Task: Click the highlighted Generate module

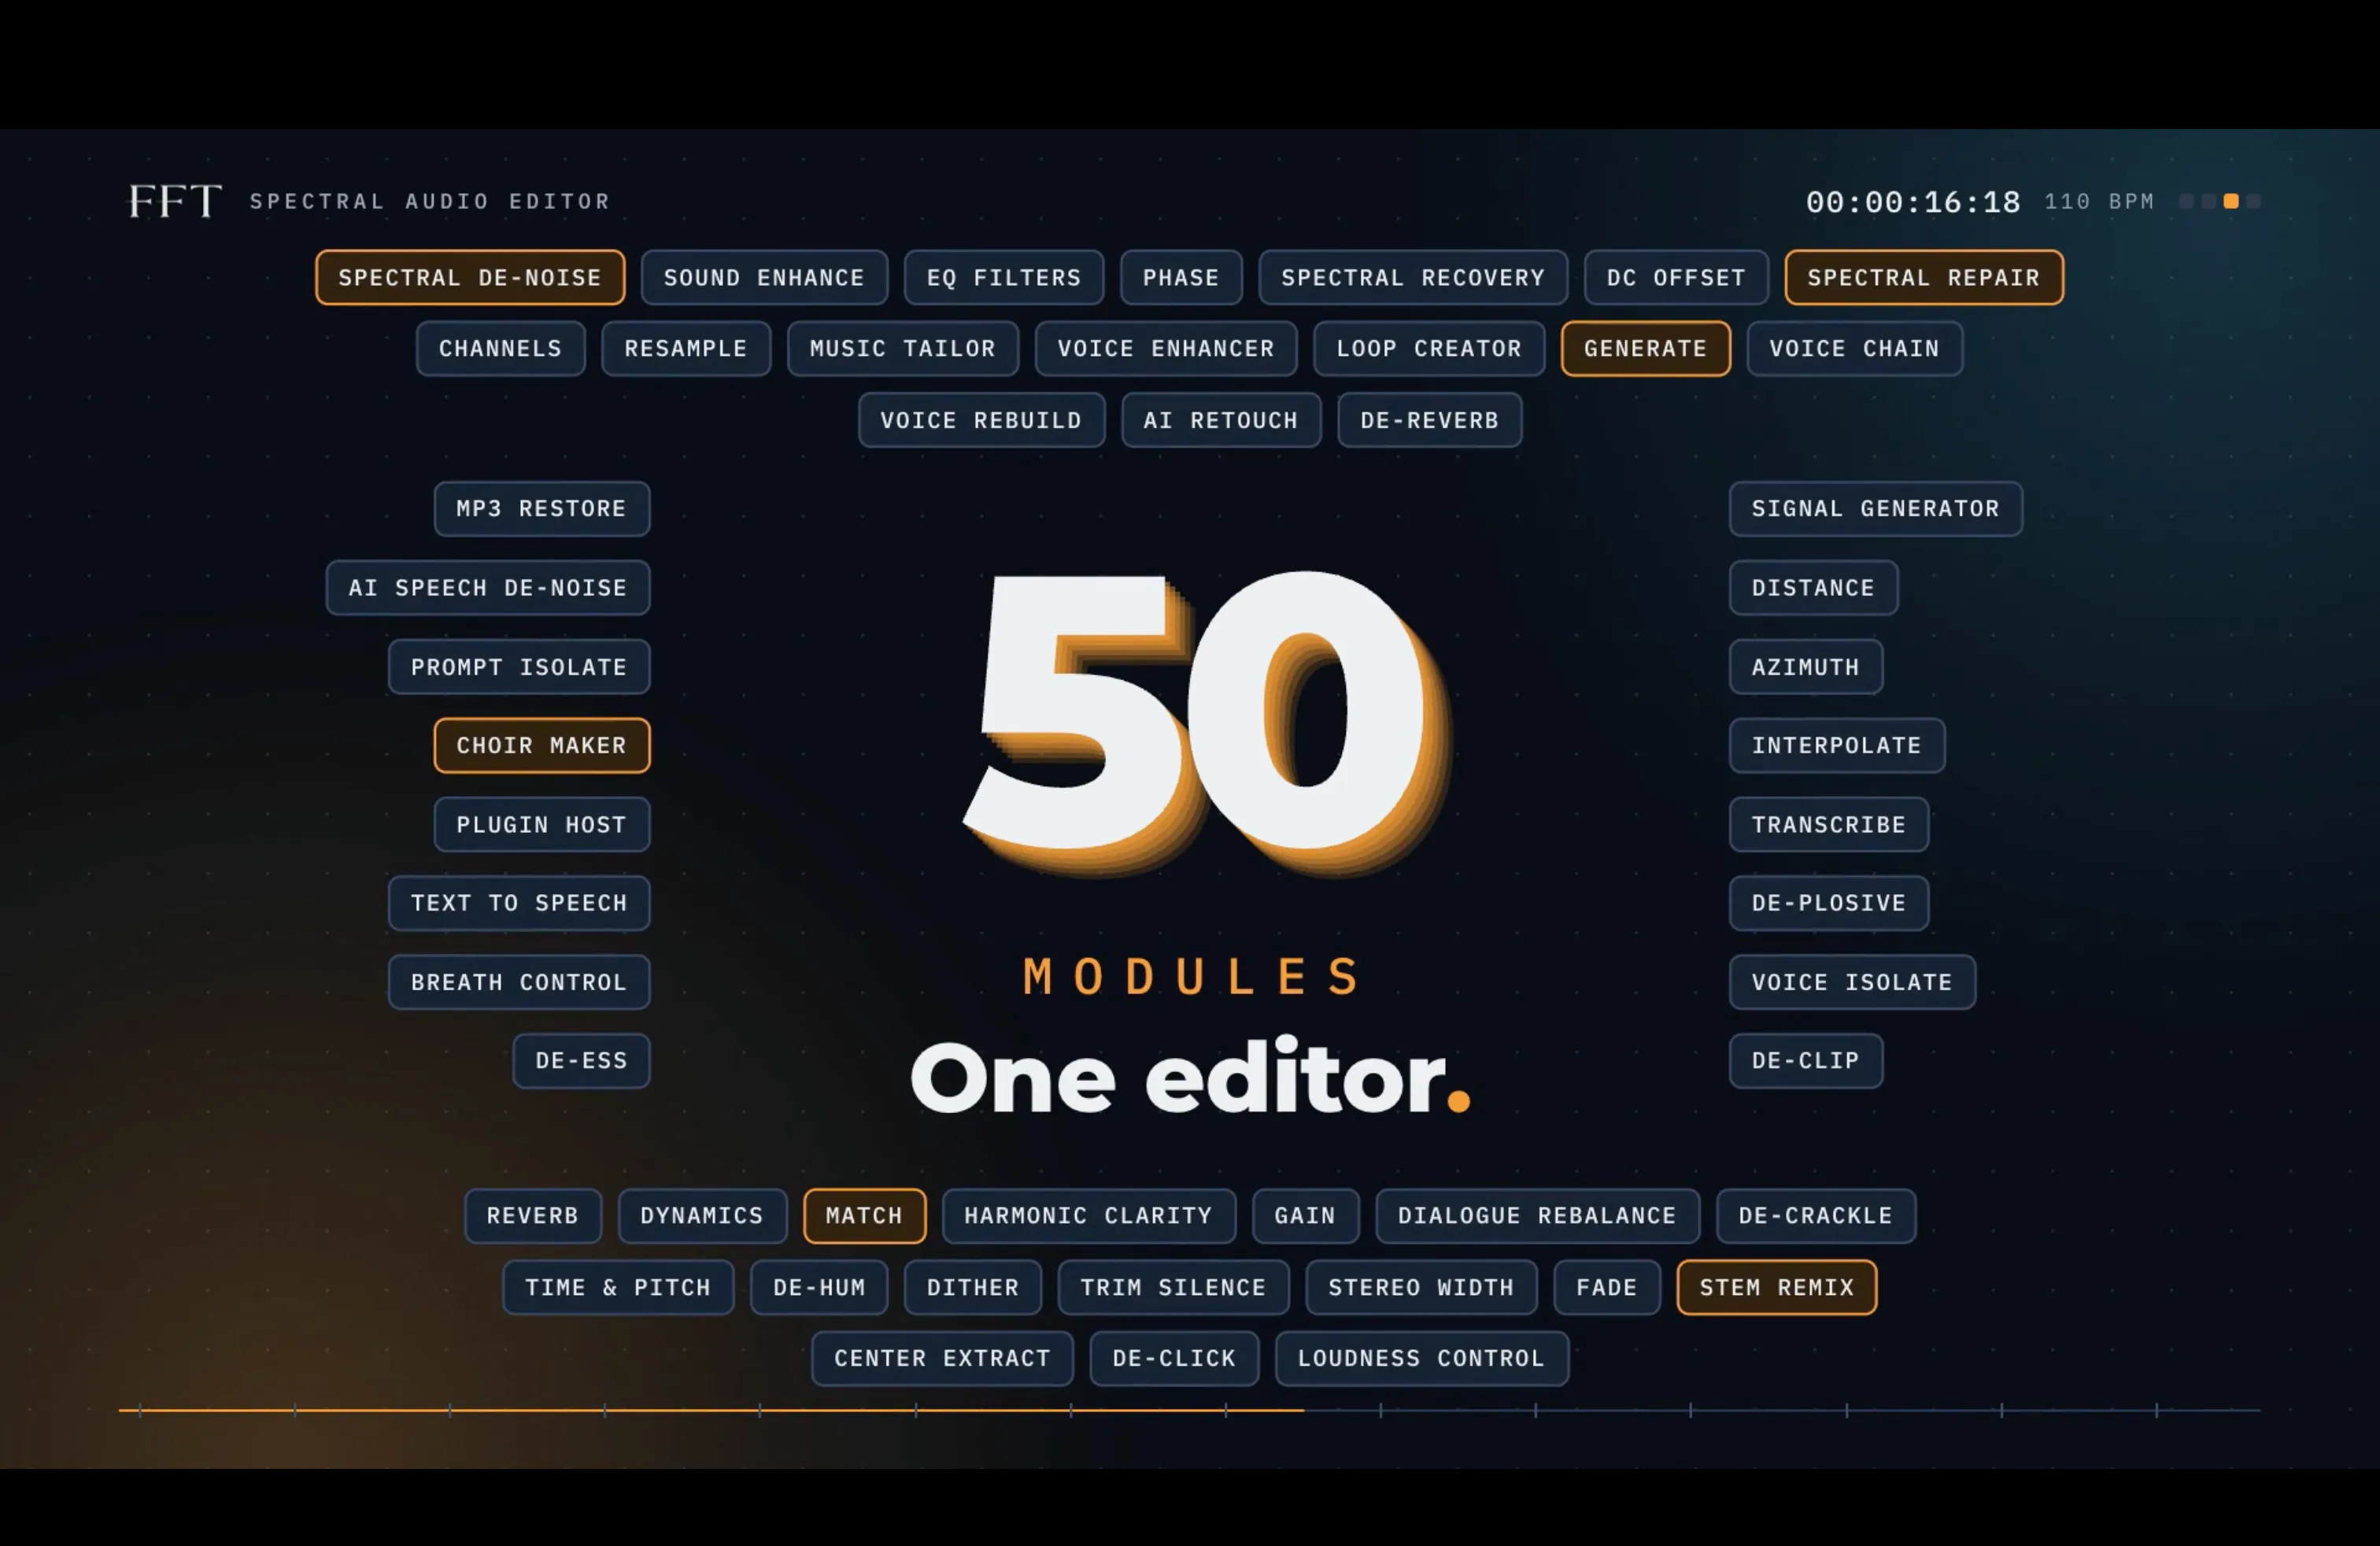Action: point(1646,348)
